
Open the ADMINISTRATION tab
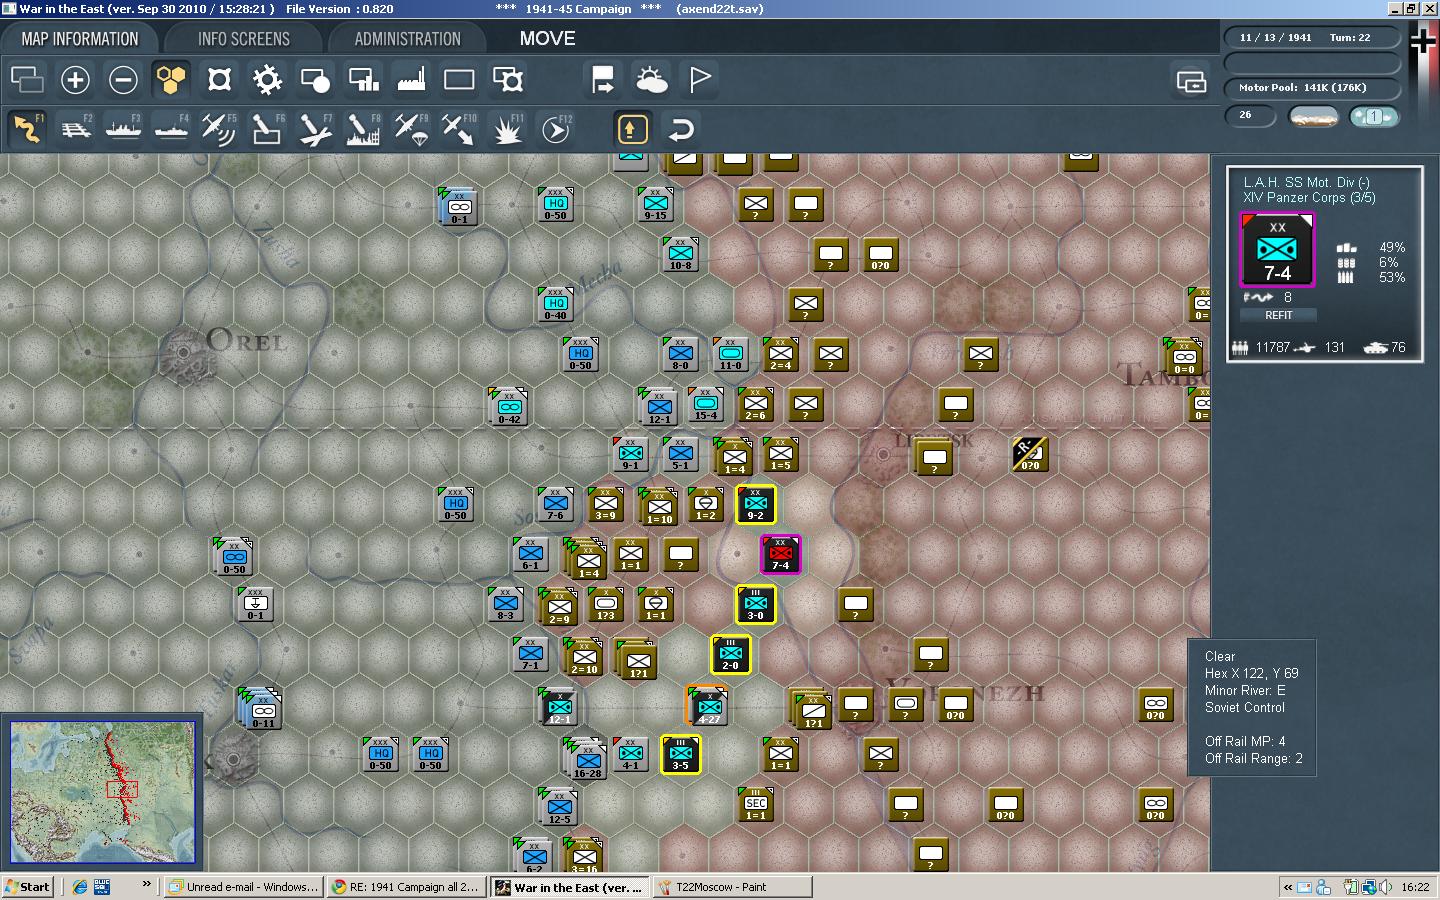point(407,39)
